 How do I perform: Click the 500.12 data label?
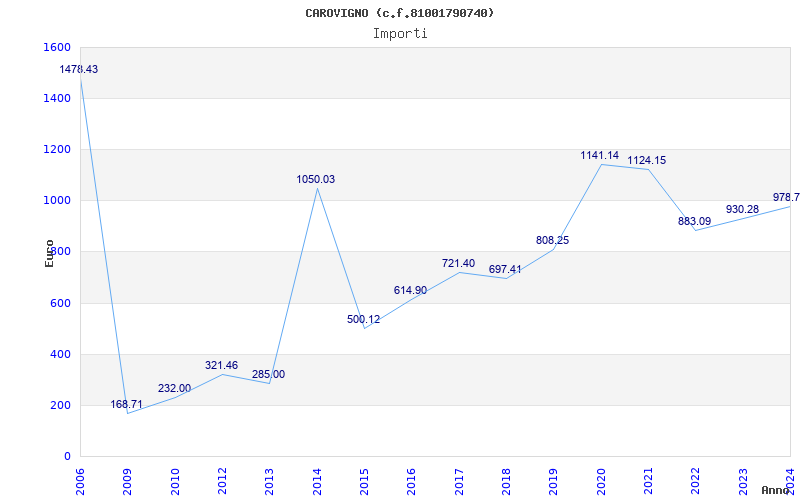[363, 320]
